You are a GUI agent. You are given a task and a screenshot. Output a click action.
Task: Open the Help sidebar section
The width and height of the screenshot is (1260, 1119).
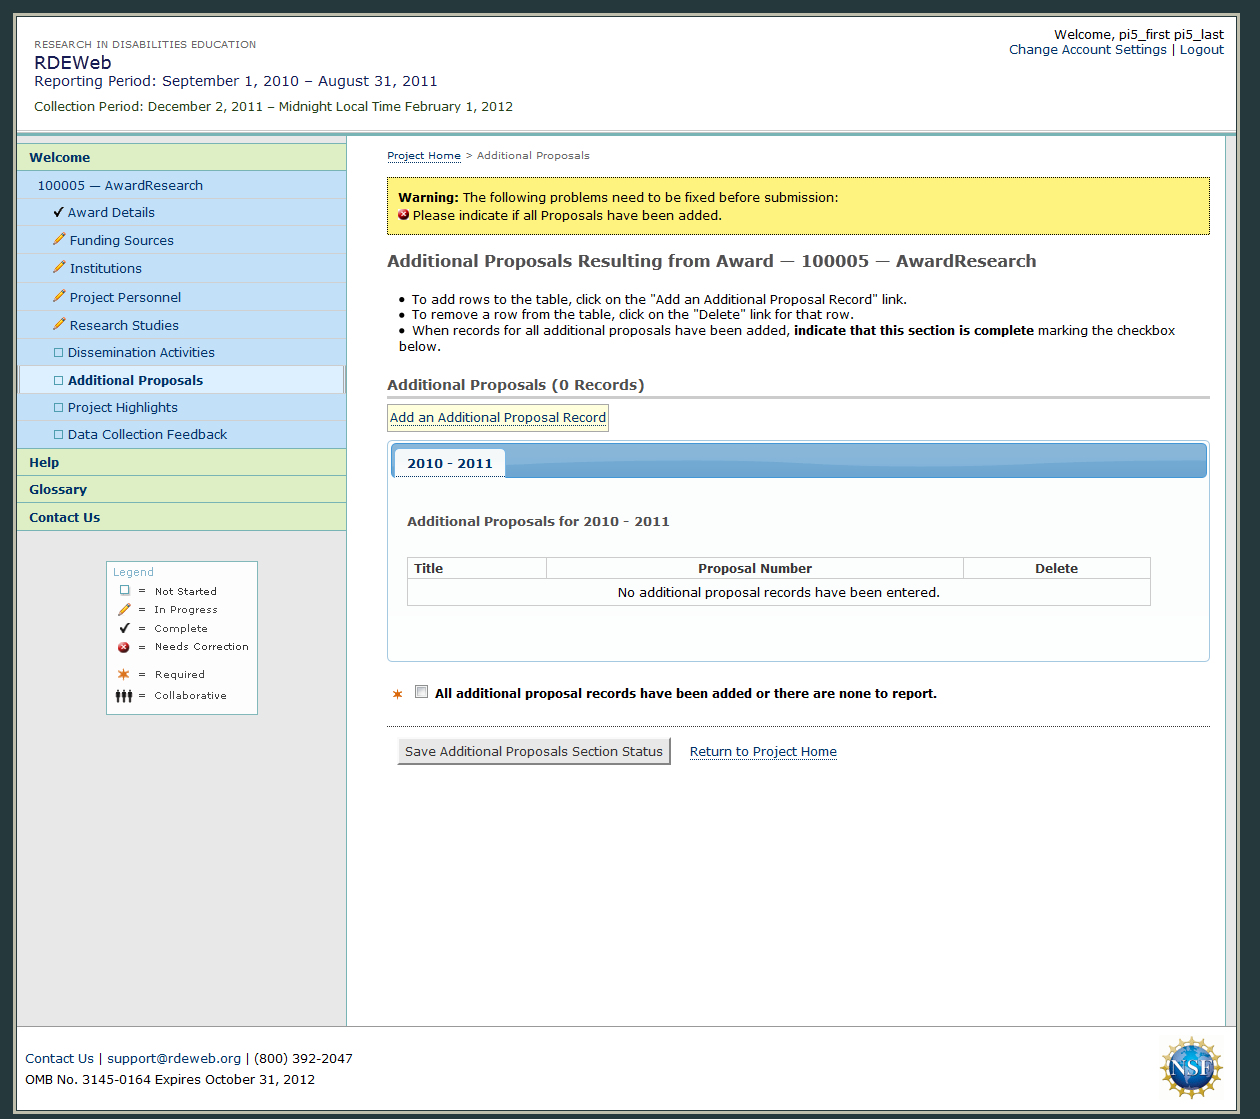point(44,462)
